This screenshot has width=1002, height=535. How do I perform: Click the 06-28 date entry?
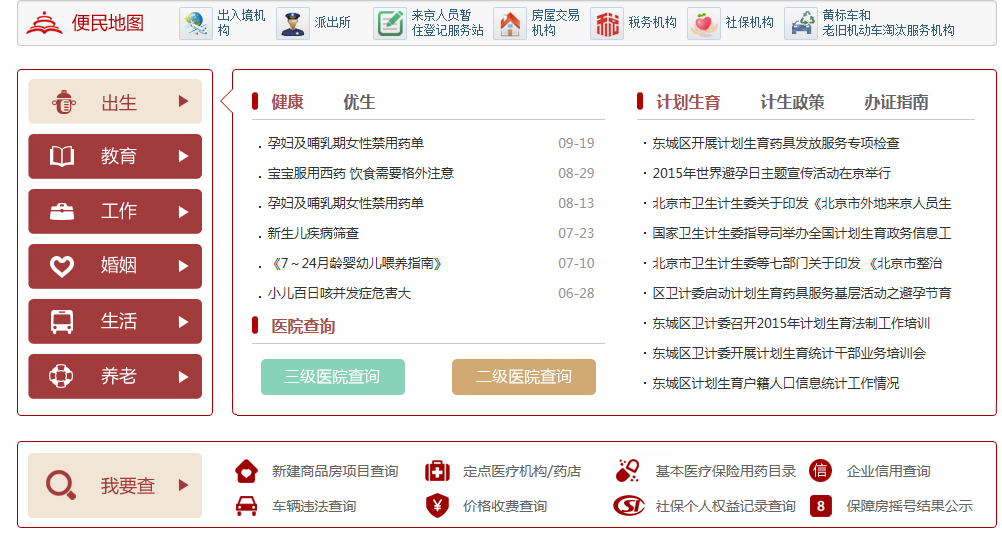[x=576, y=293]
